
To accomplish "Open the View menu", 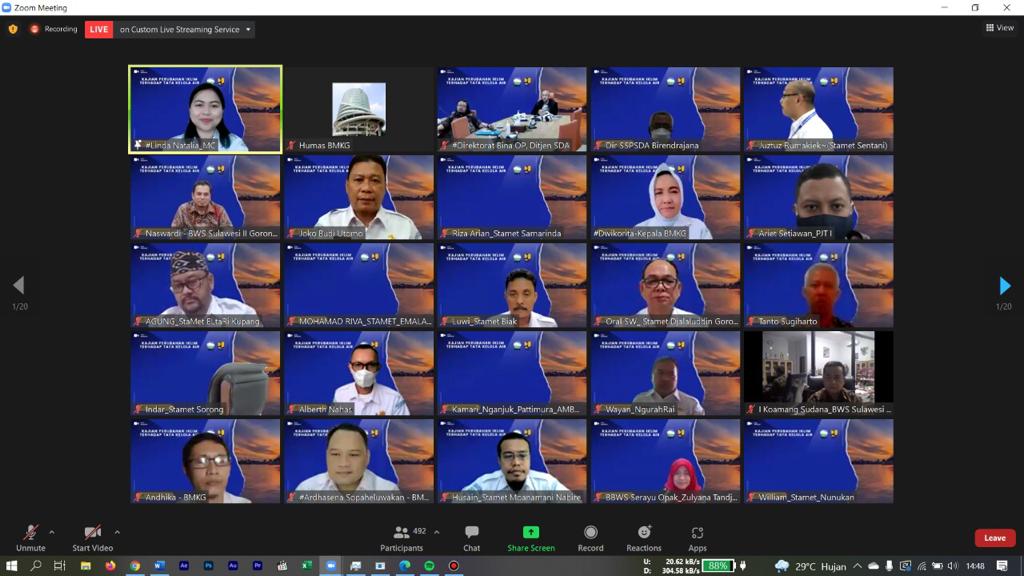I will 998,27.
